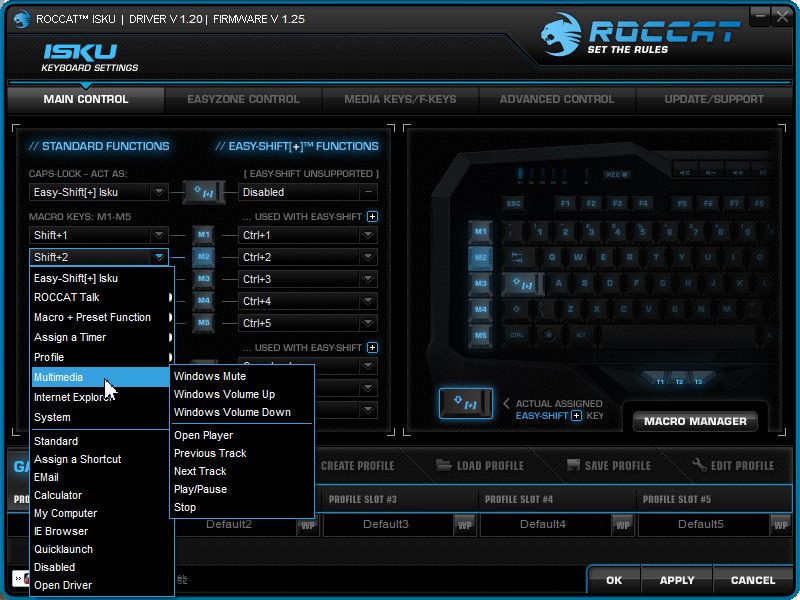Select Stop from Multimedia submenu
Screen dimensions: 800x600
click(242, 507)
